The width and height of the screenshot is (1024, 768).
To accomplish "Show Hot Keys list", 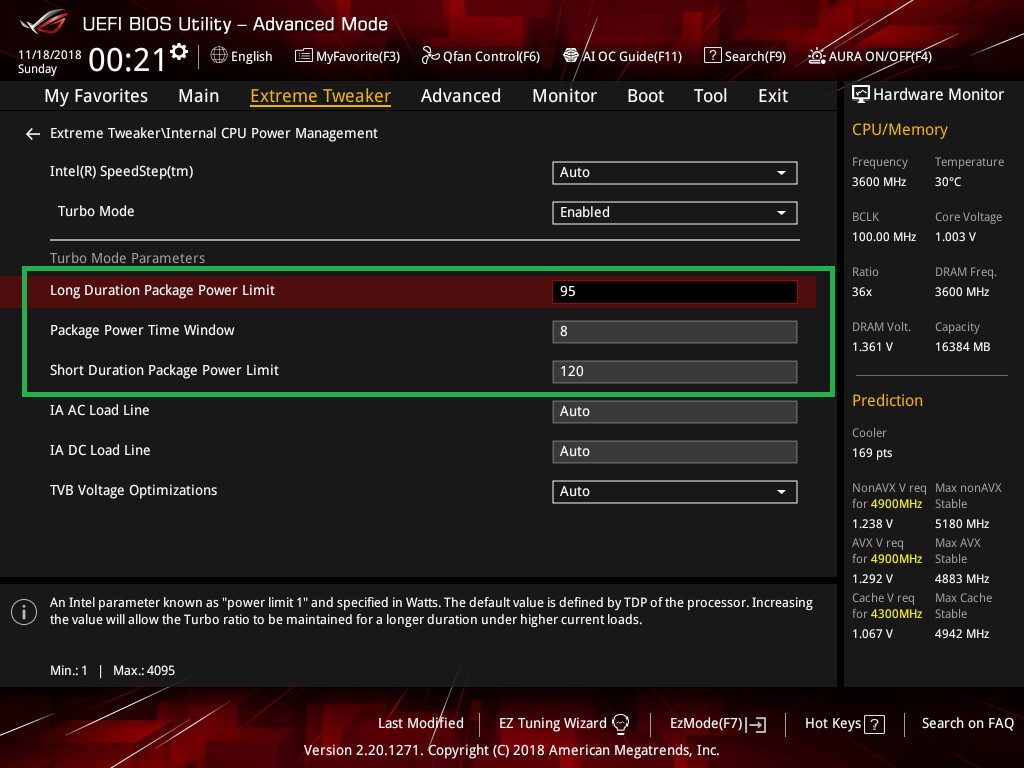I will coord(833,724).
